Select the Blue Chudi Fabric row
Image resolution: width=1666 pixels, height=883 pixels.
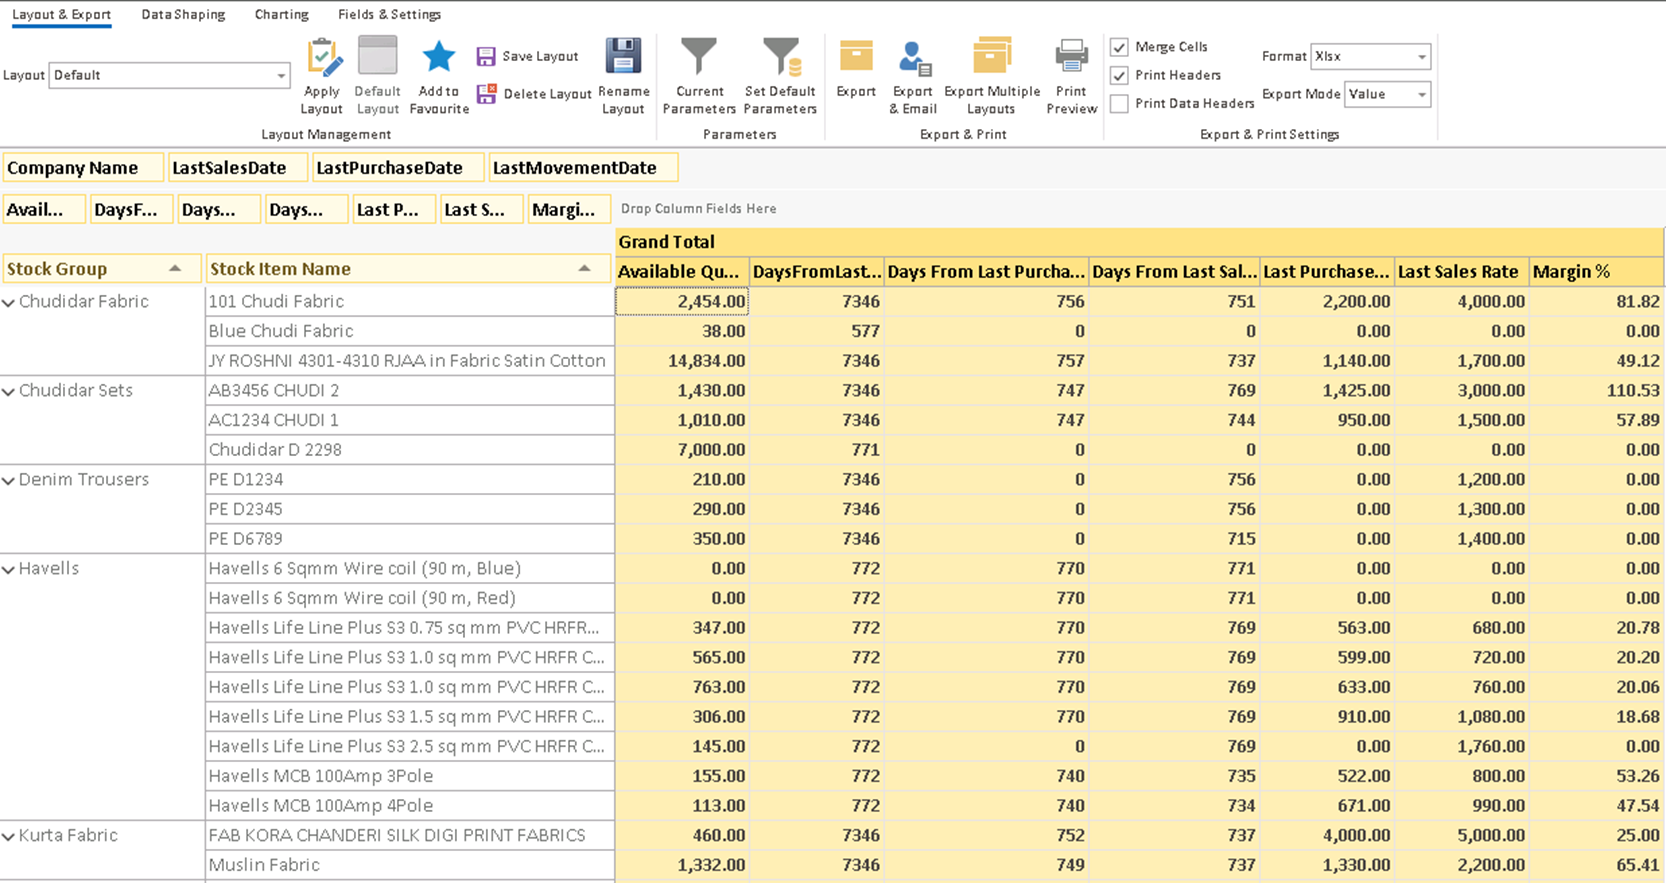click(x=410, y=331)
